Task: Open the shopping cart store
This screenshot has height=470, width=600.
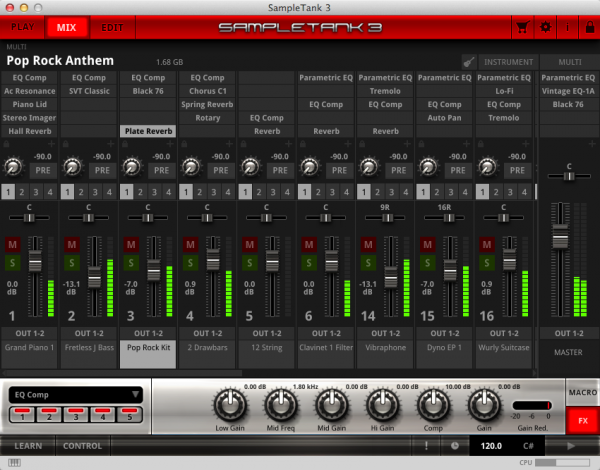Action: [521, 27]
